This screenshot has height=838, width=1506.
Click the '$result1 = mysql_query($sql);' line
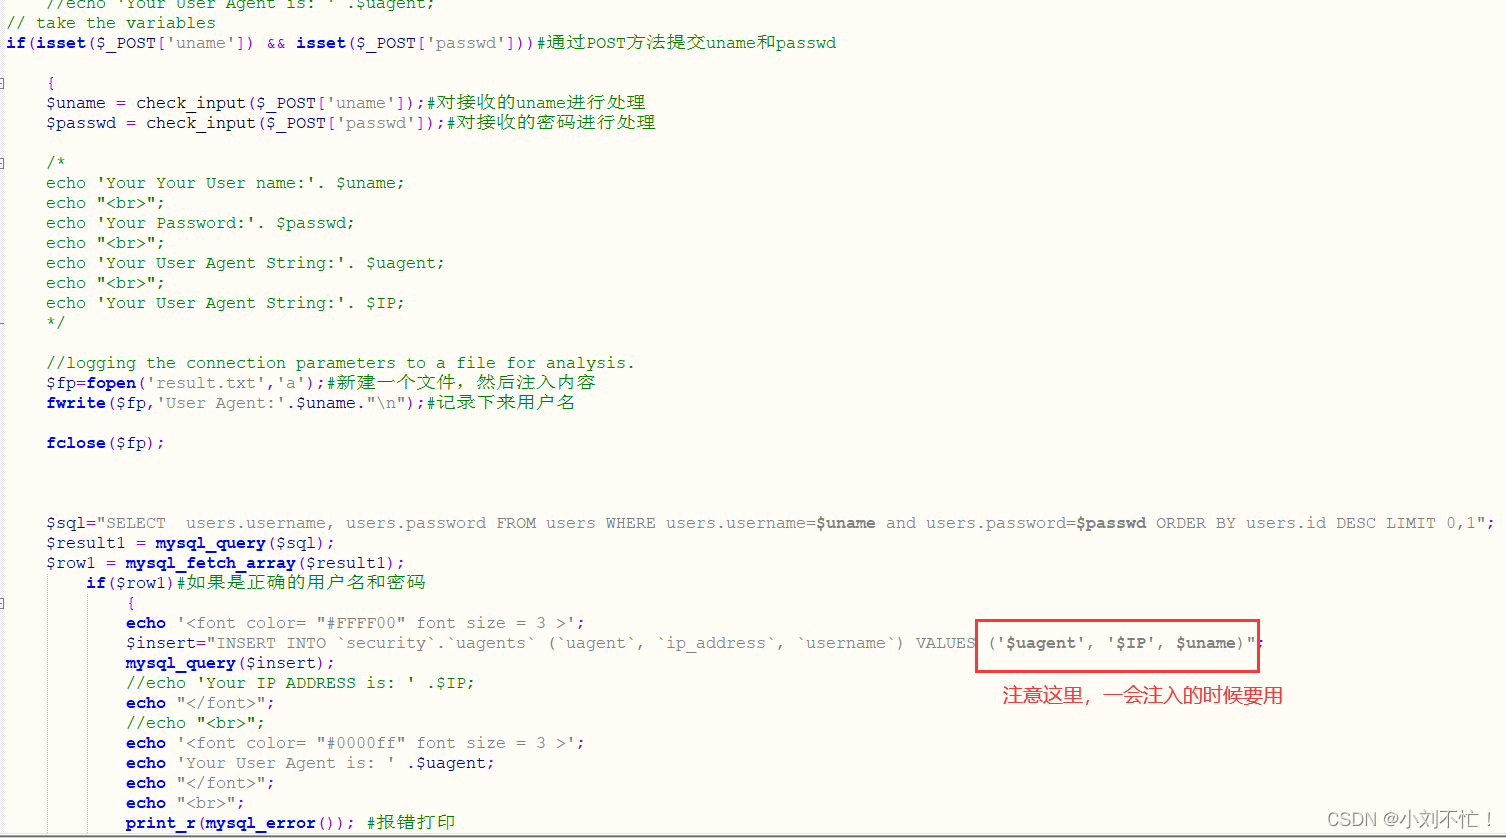click(190, 543)
